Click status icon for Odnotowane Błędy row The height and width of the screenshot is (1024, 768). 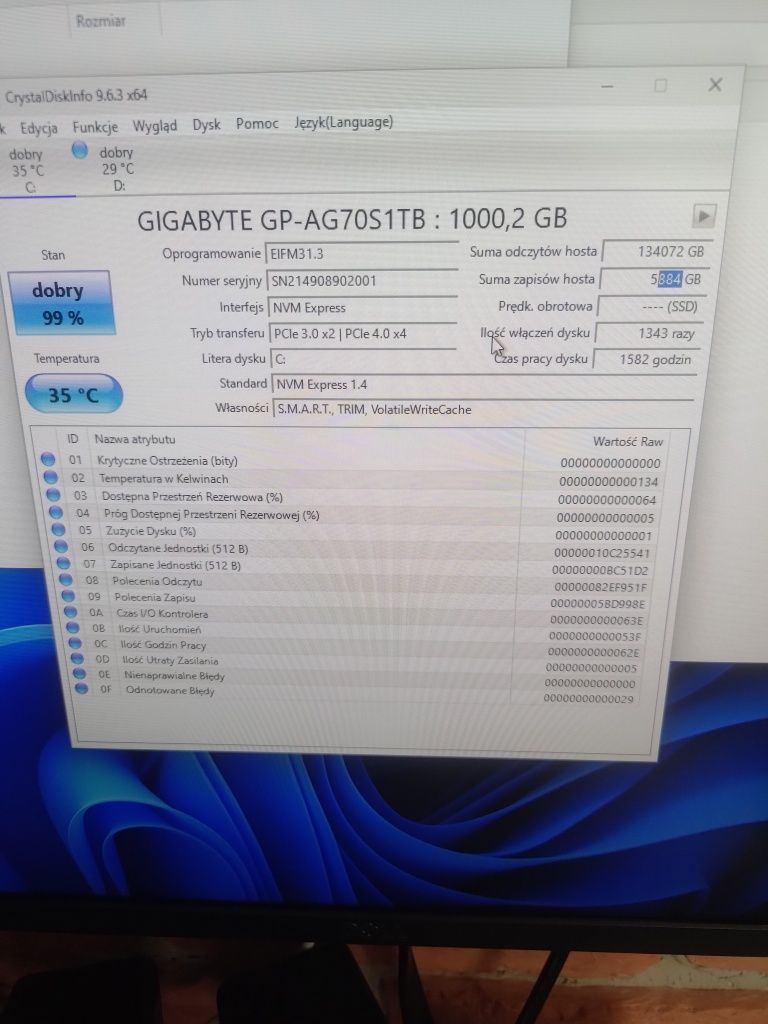coord(81,688)
